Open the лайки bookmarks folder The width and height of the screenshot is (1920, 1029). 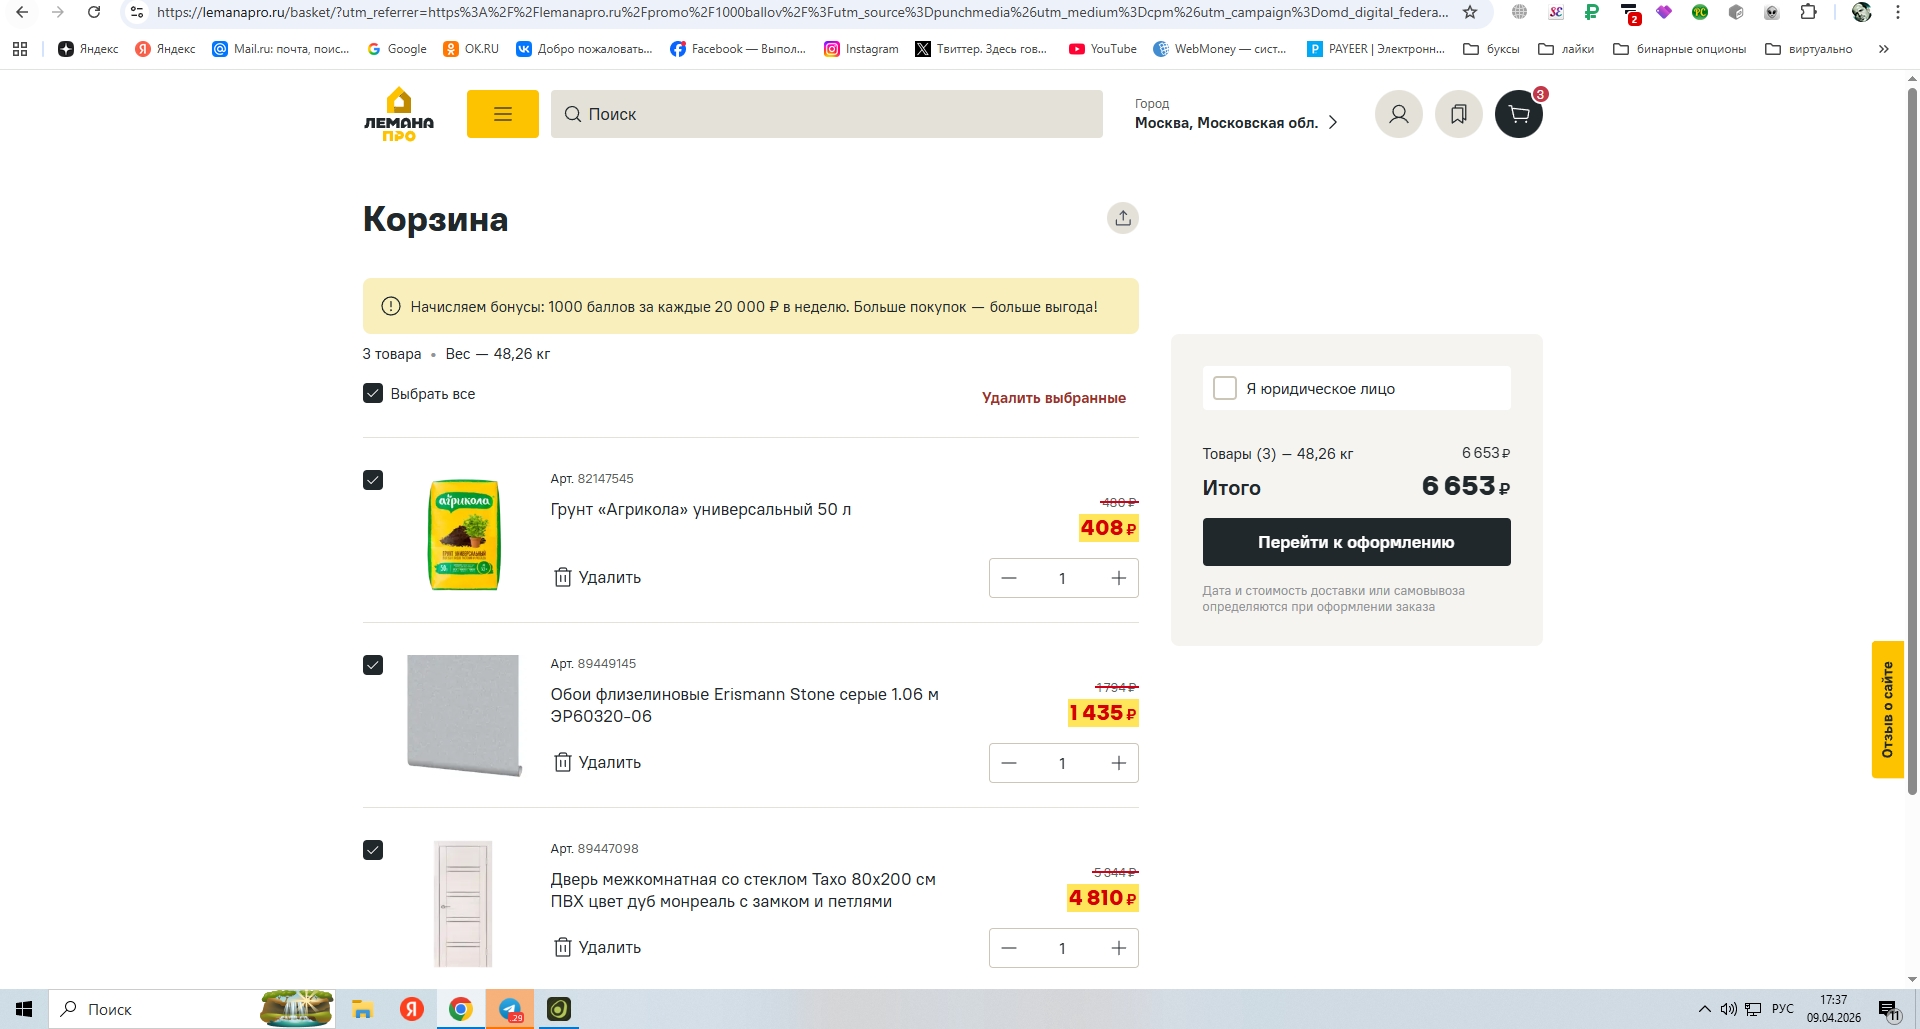point(1566,49)
